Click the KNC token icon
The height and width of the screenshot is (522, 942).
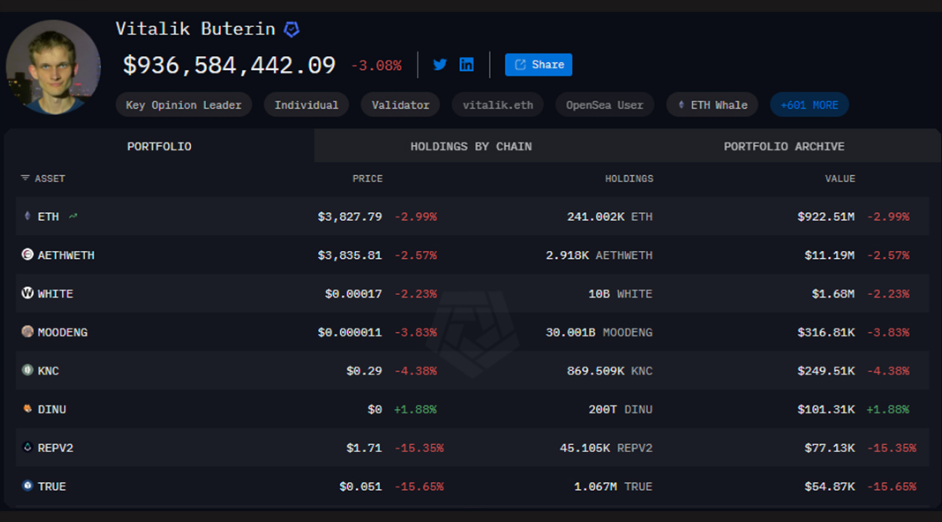pyautogui.click(x=27, y=371)
